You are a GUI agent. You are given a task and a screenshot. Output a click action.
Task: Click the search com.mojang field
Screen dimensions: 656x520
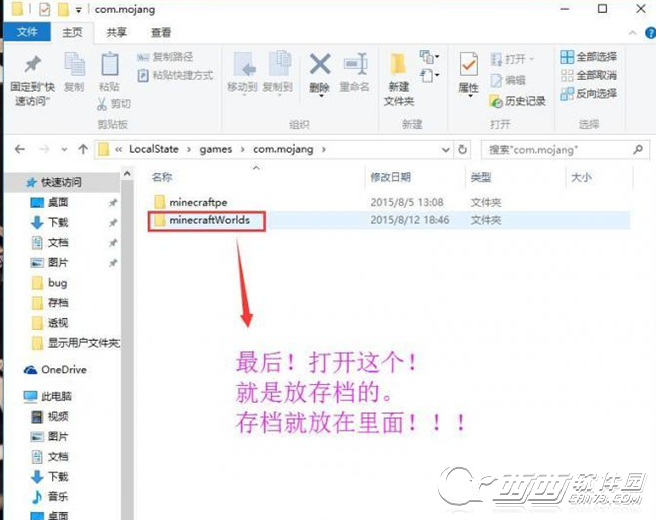point(565,150)
